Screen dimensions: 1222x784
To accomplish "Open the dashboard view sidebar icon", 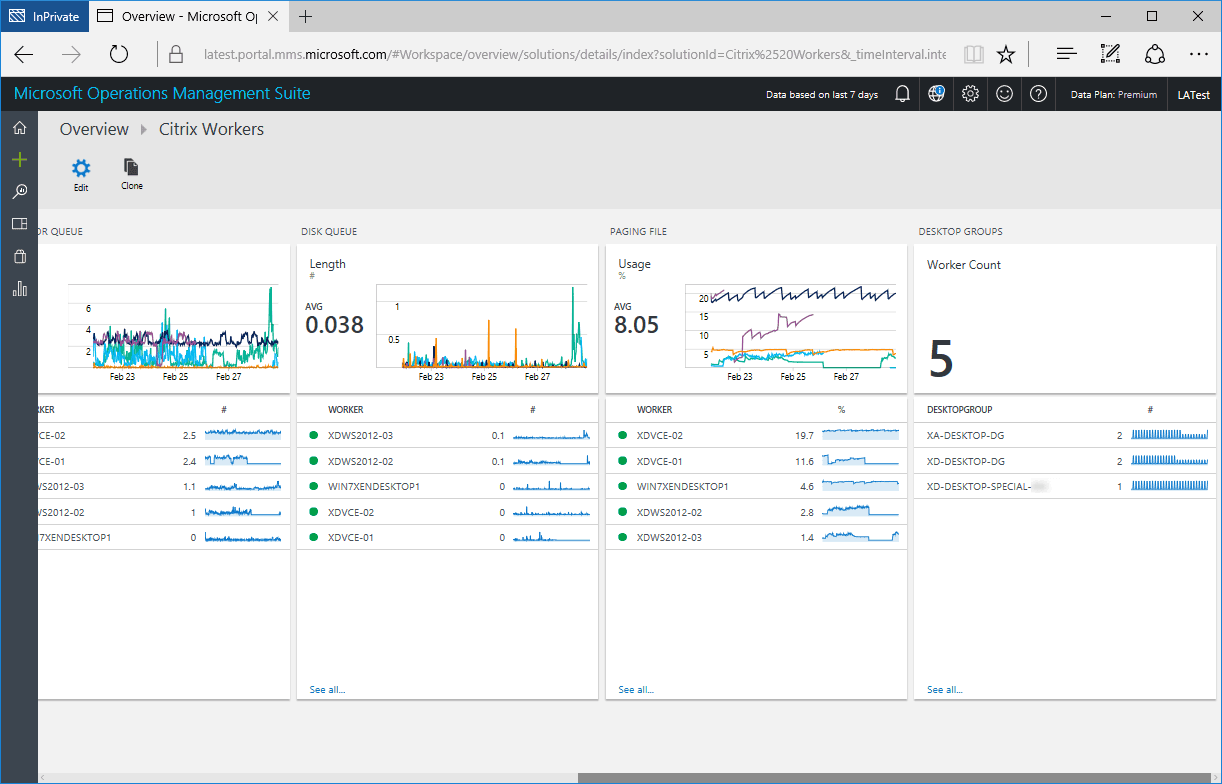I will tap(19, 224).
